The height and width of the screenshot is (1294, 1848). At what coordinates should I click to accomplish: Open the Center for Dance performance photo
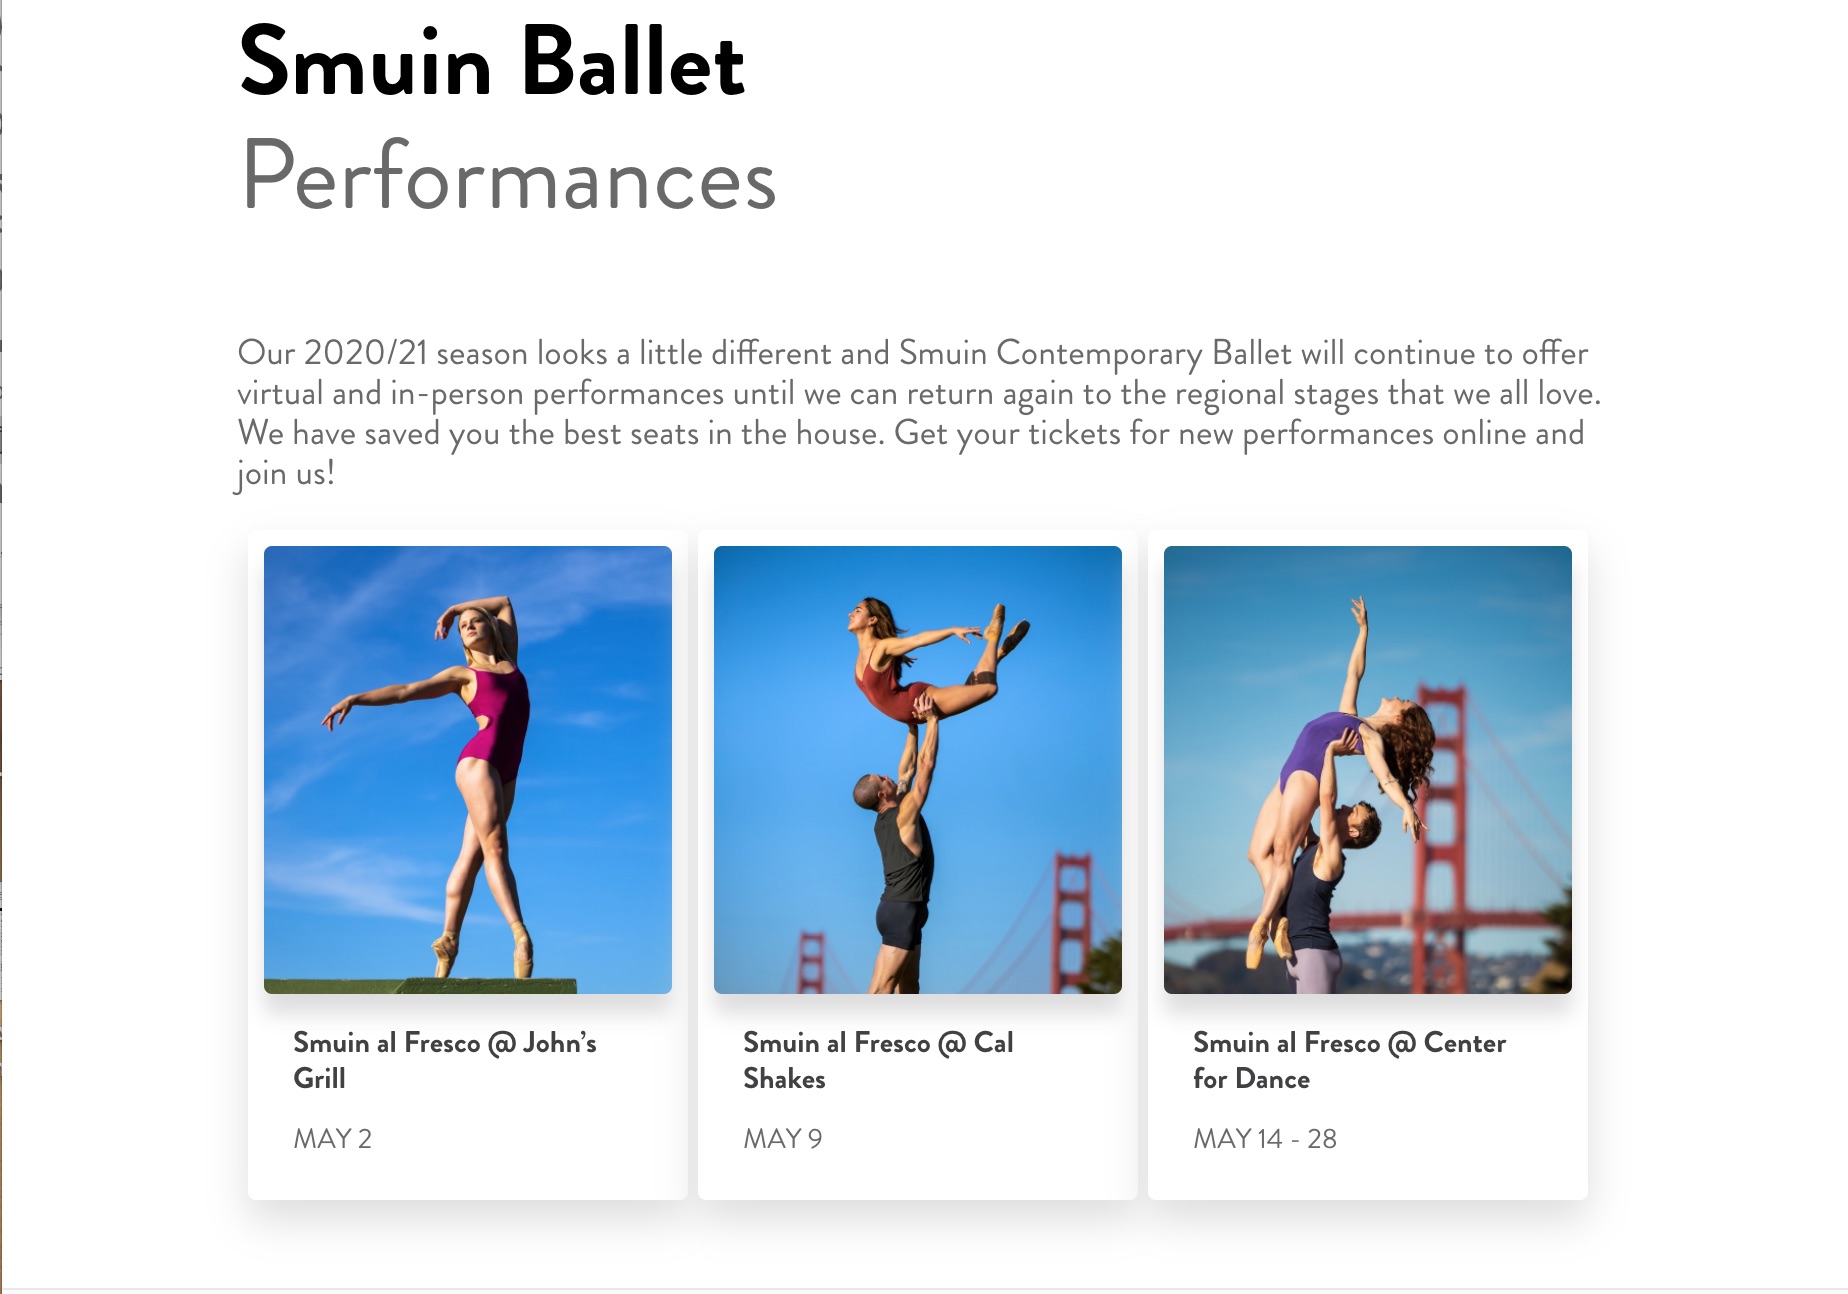[1368, 769]
